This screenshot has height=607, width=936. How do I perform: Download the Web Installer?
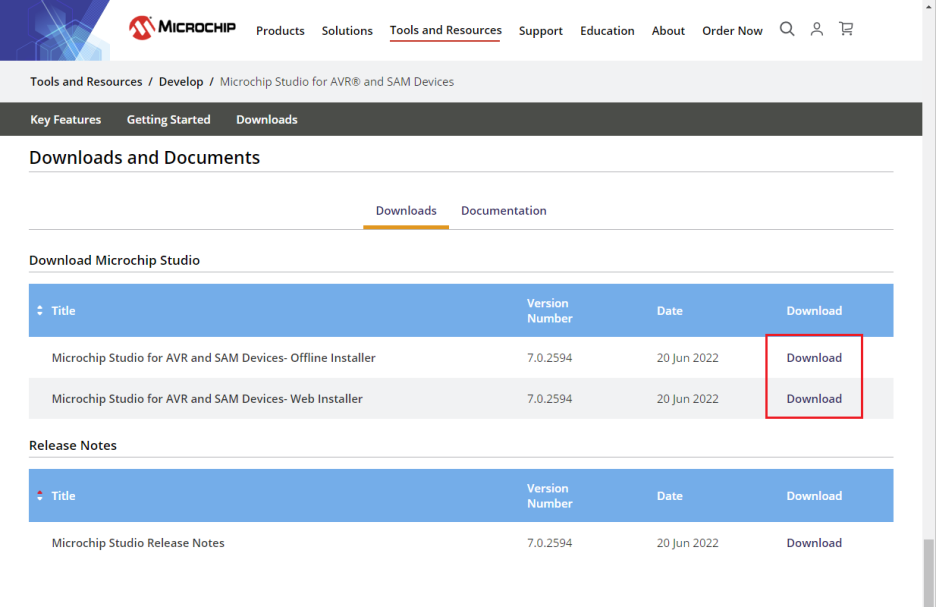(814, 399)
